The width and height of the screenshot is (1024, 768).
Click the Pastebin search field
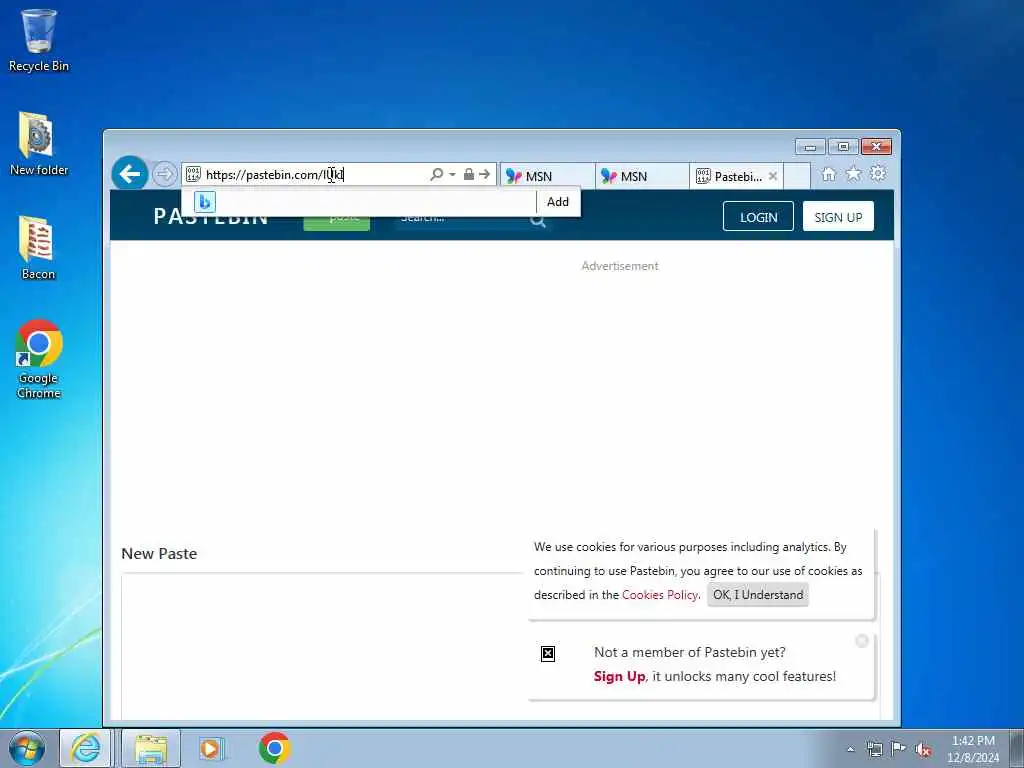[x=460, y=220]
